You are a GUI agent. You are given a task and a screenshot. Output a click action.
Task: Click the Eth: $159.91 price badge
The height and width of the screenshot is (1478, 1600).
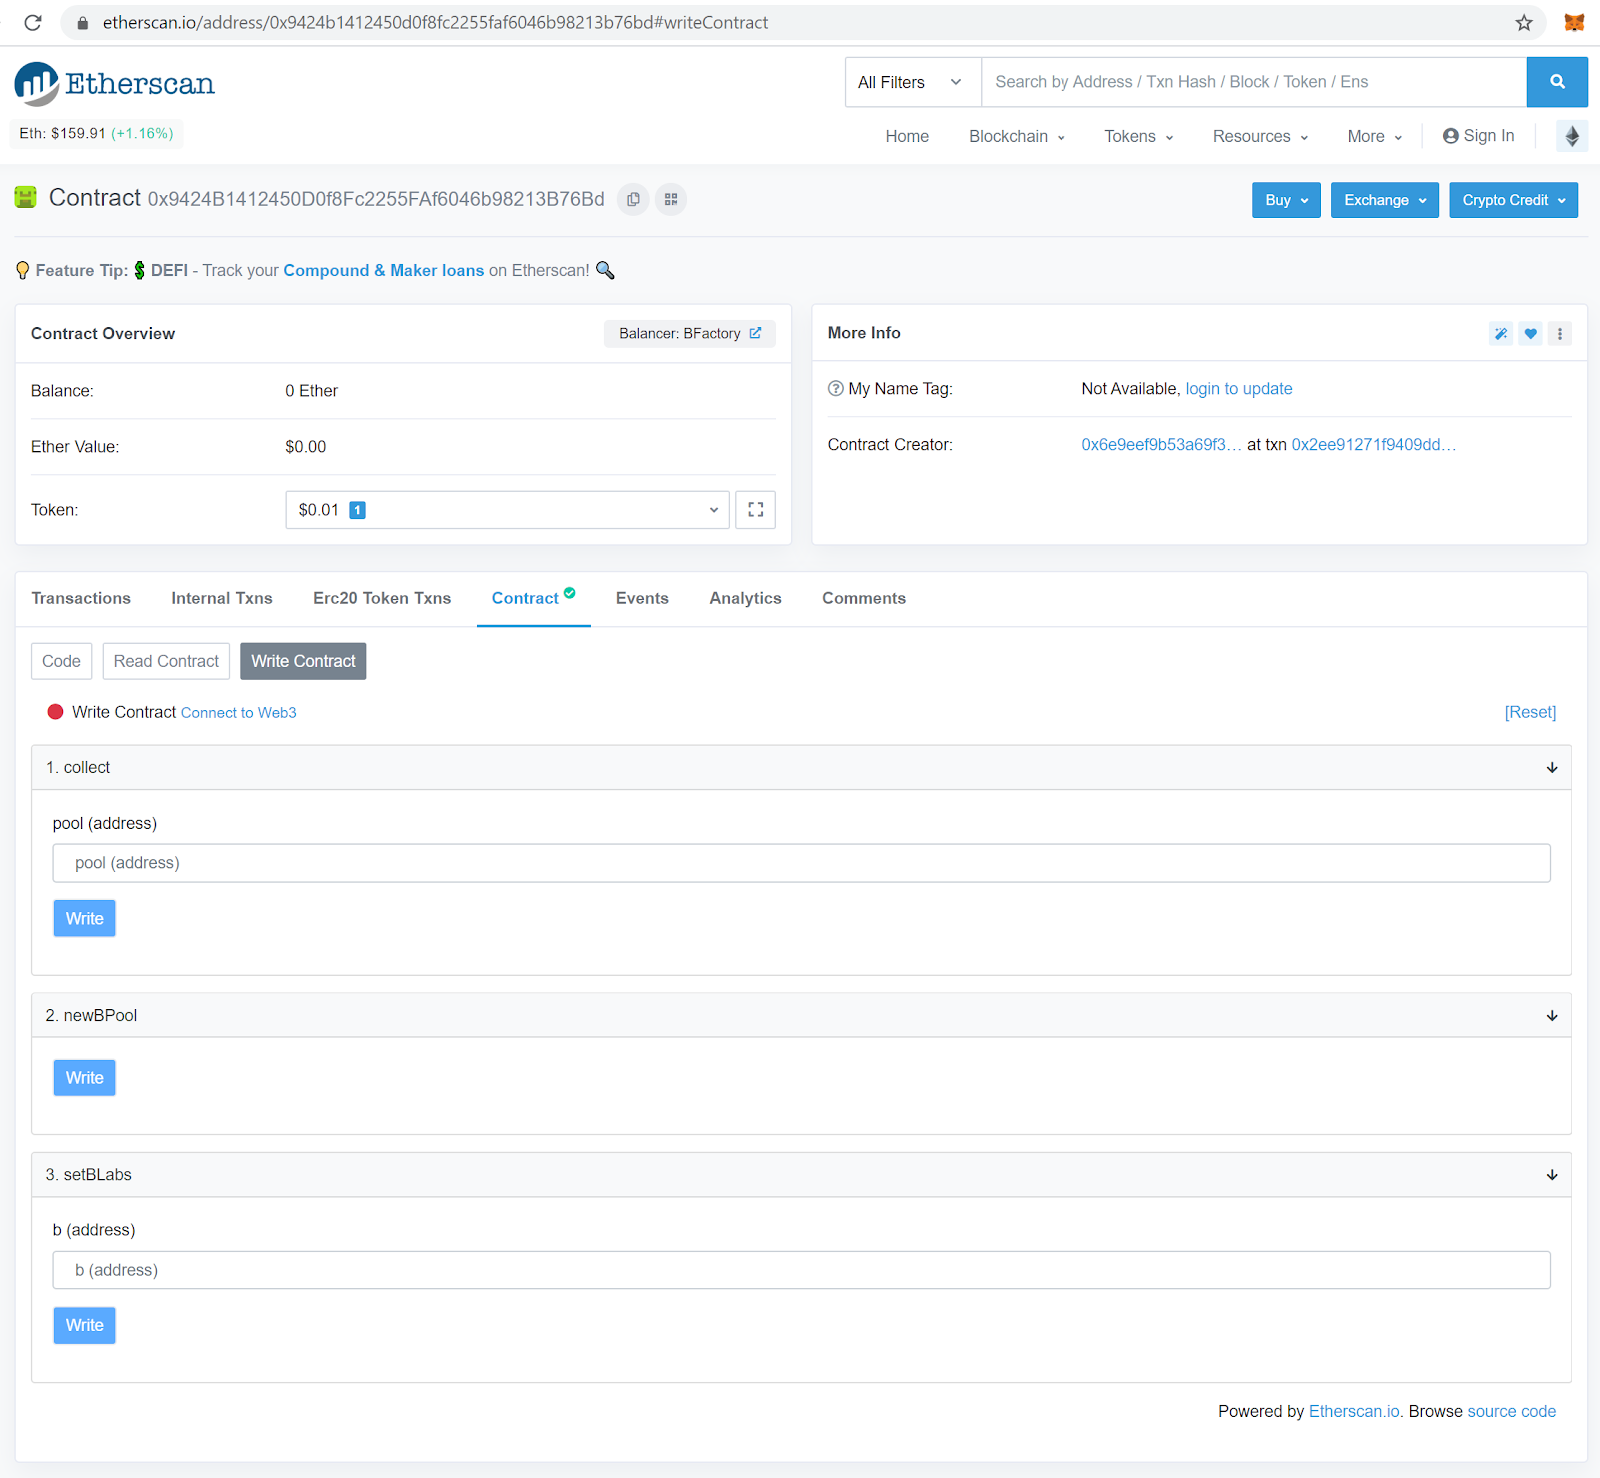click(x=96, y=133)
